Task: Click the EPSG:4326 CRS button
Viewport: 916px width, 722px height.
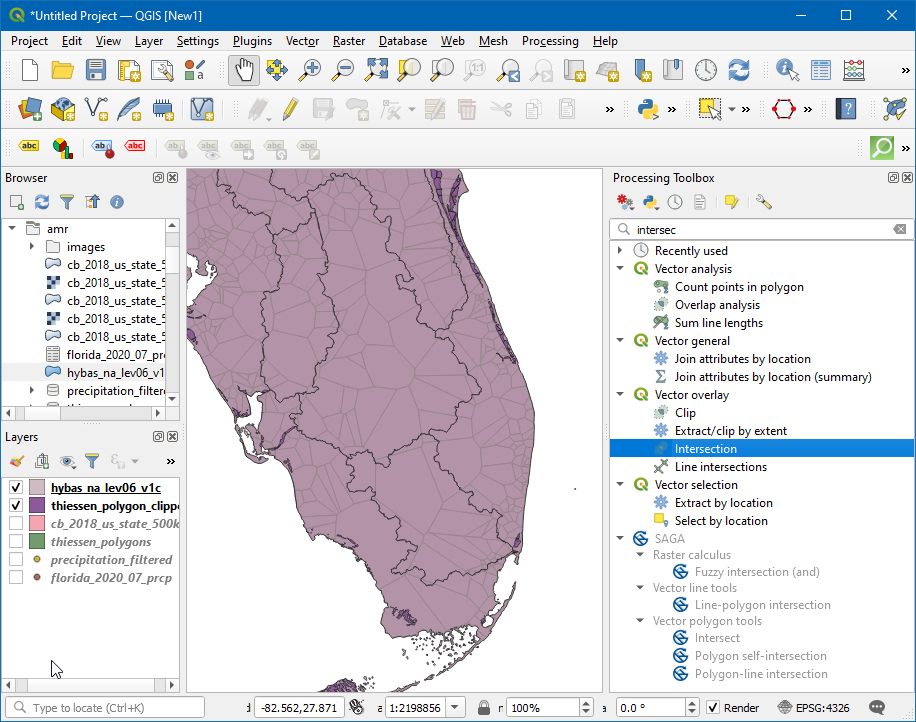Action: pyautogui.click(x=819, y=707)
